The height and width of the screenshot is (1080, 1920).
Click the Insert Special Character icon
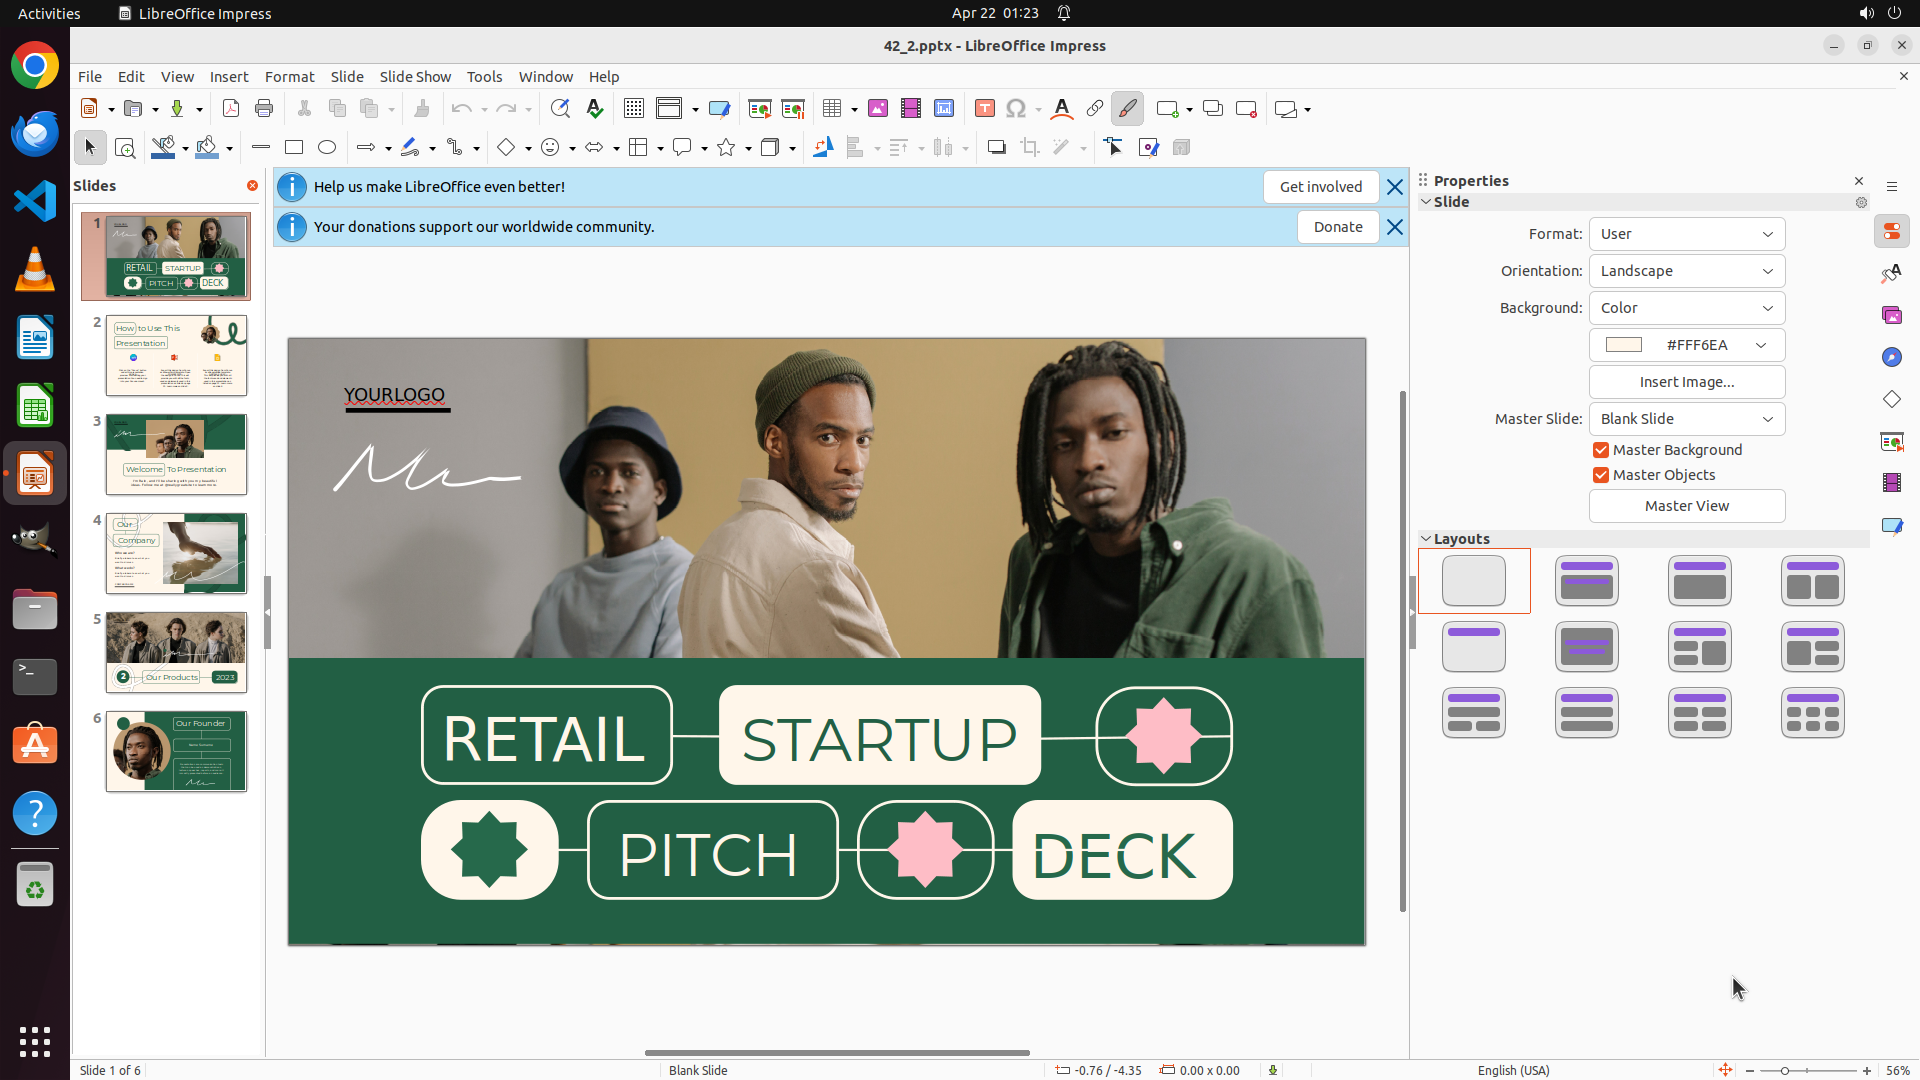(x=1016, y=109)
